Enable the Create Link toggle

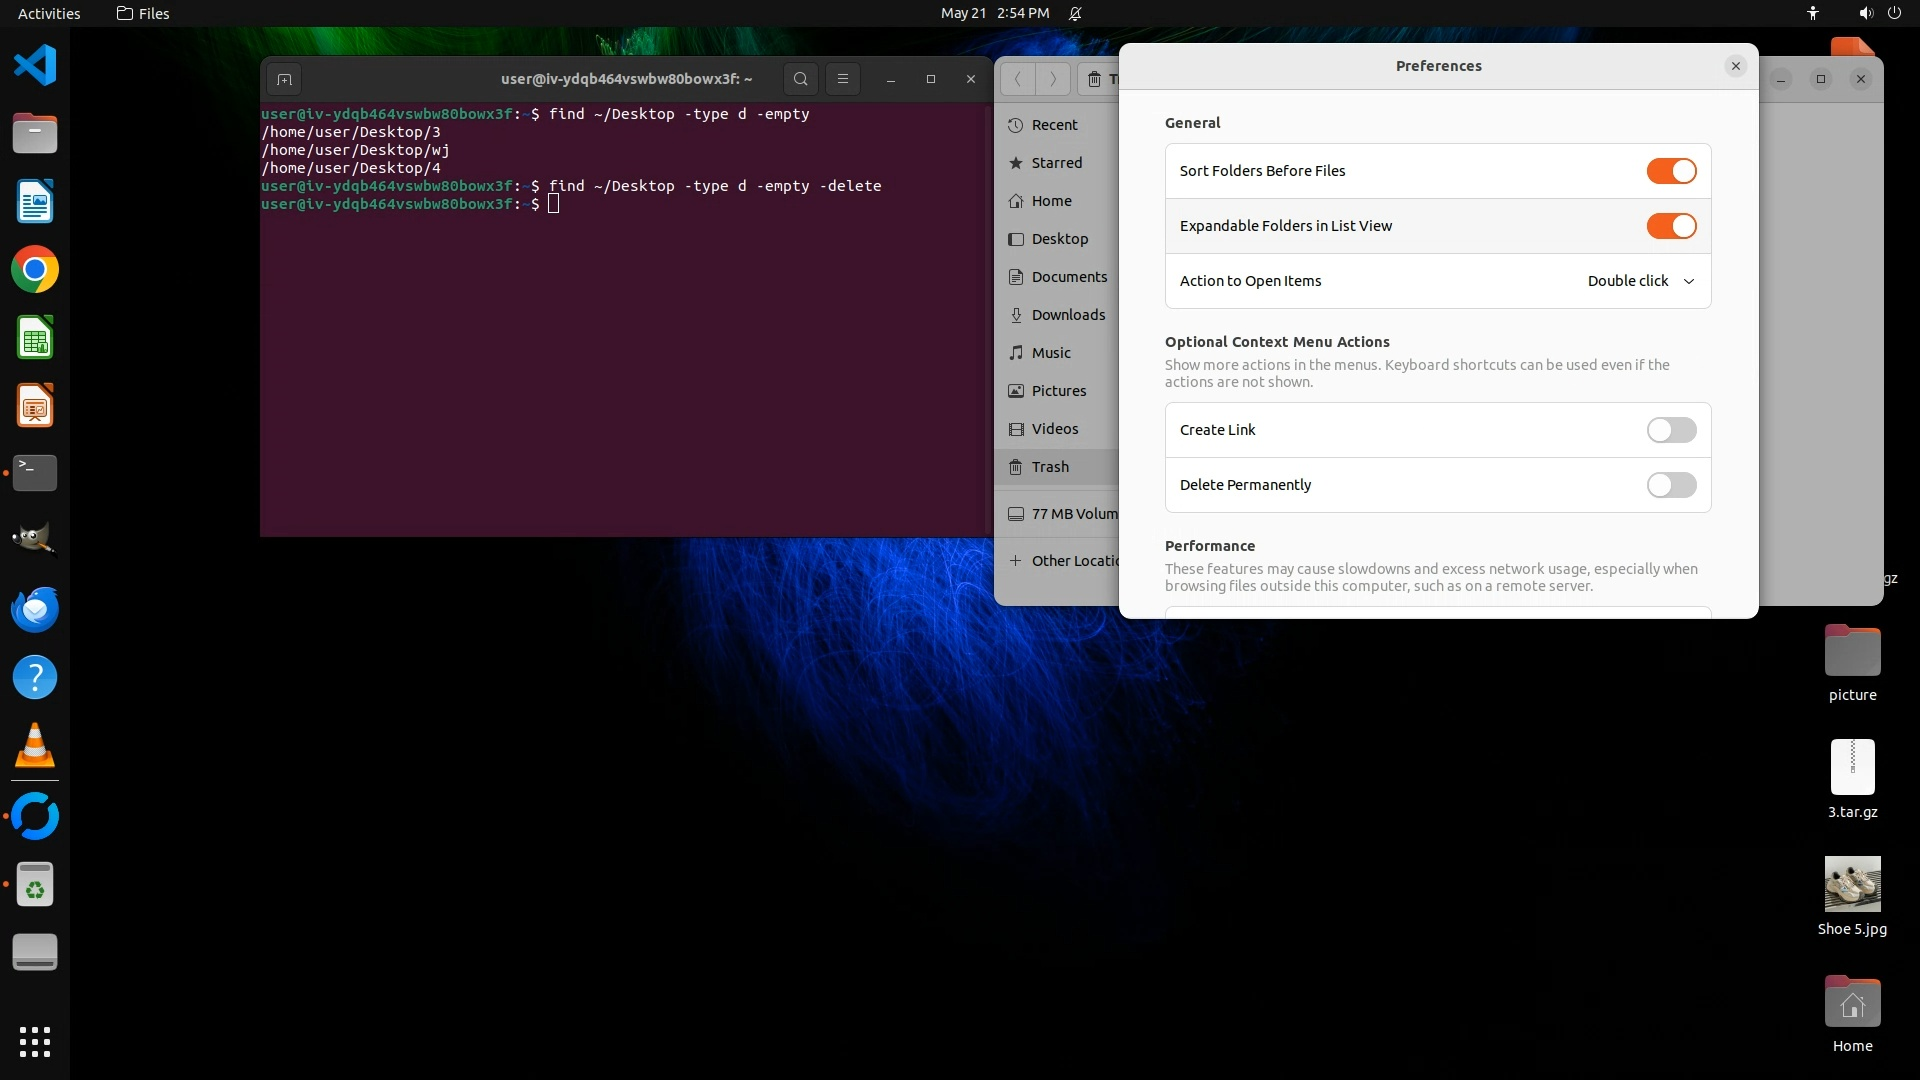[1671, 430]
